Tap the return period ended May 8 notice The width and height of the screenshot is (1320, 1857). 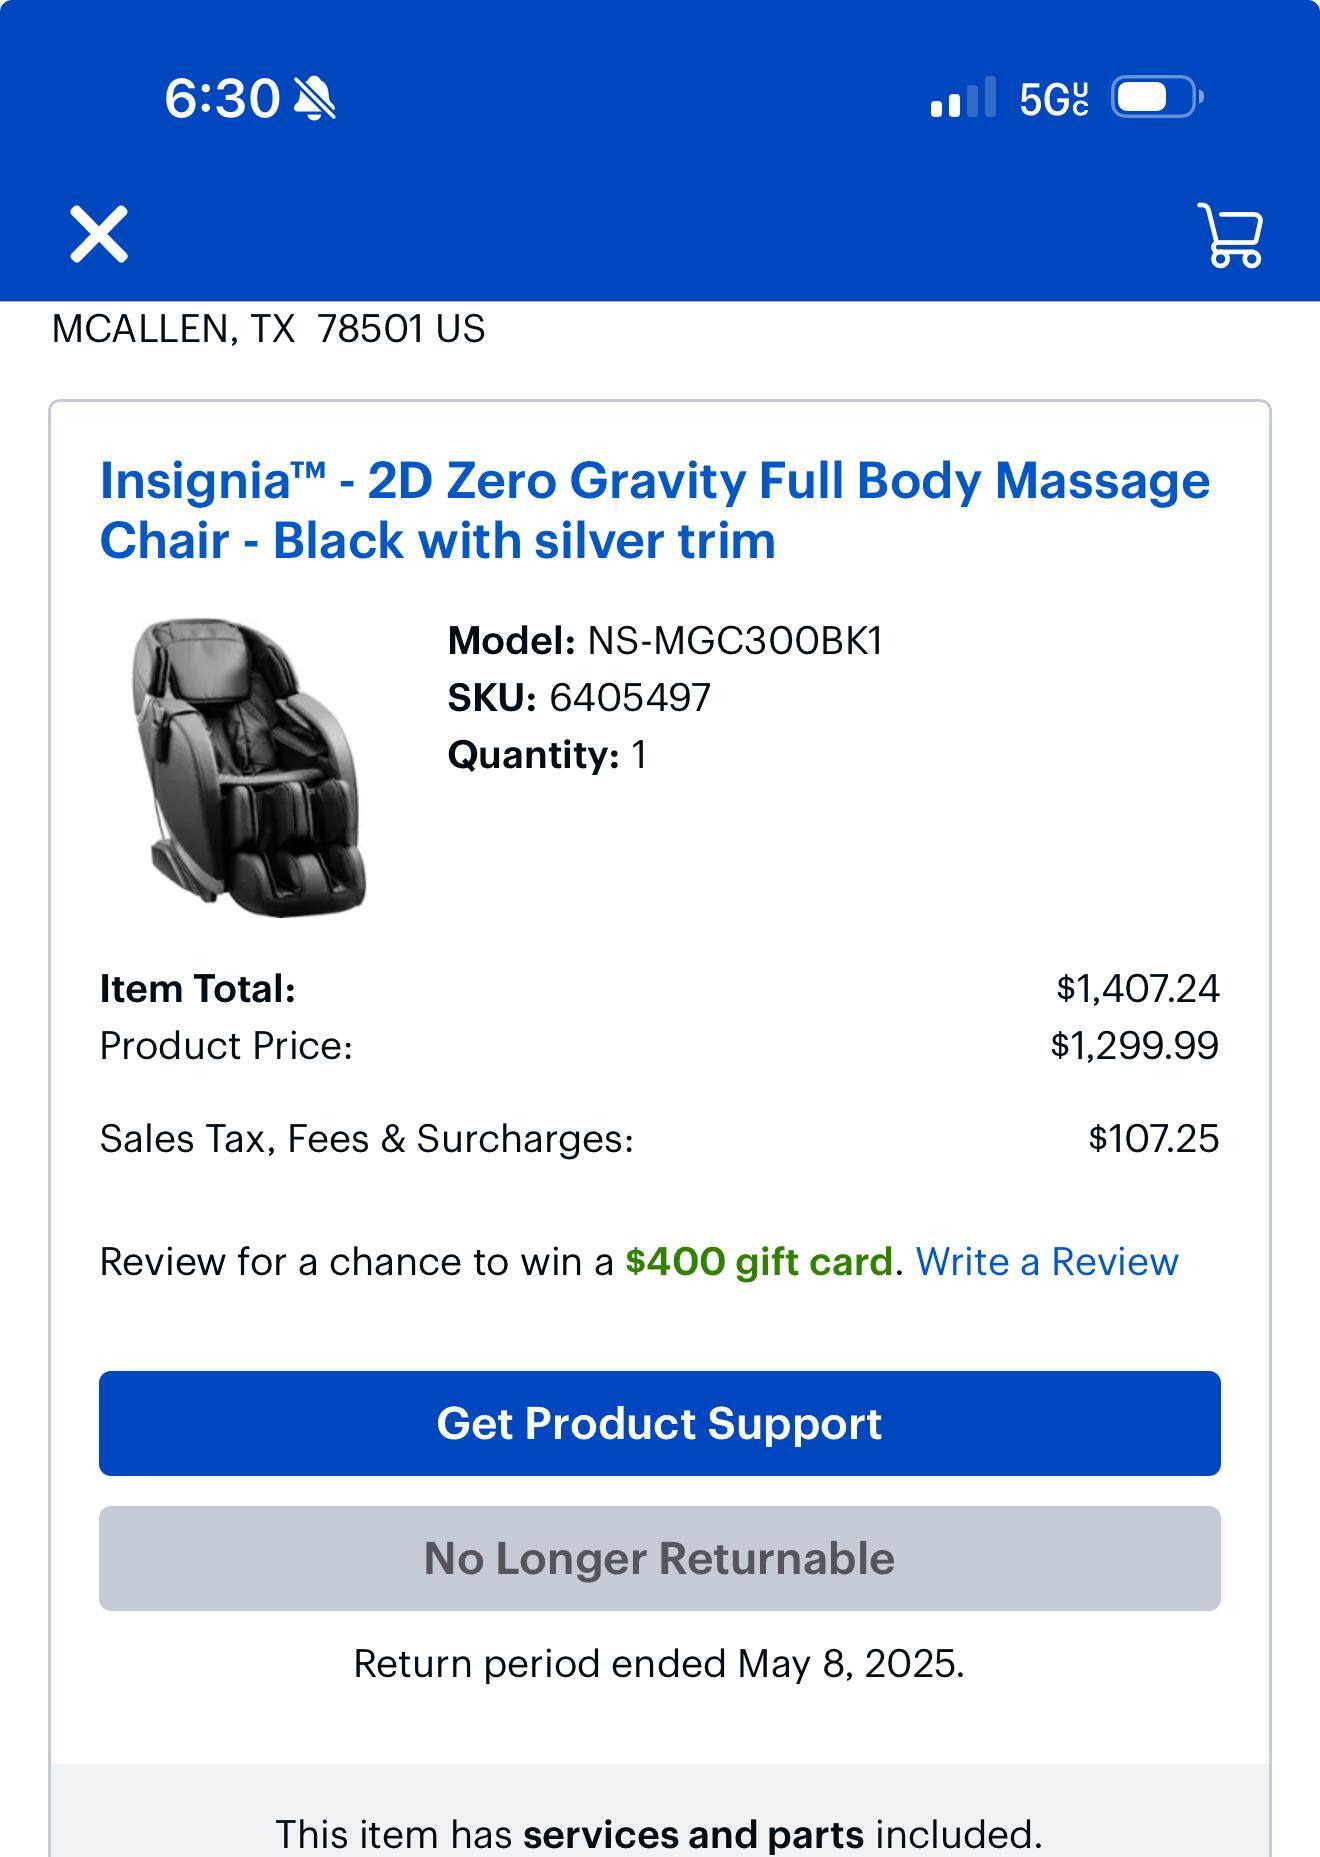659,1664
